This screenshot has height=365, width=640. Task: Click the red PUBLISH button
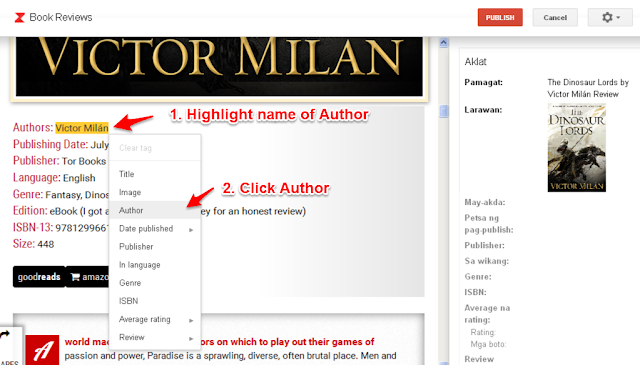500,18
